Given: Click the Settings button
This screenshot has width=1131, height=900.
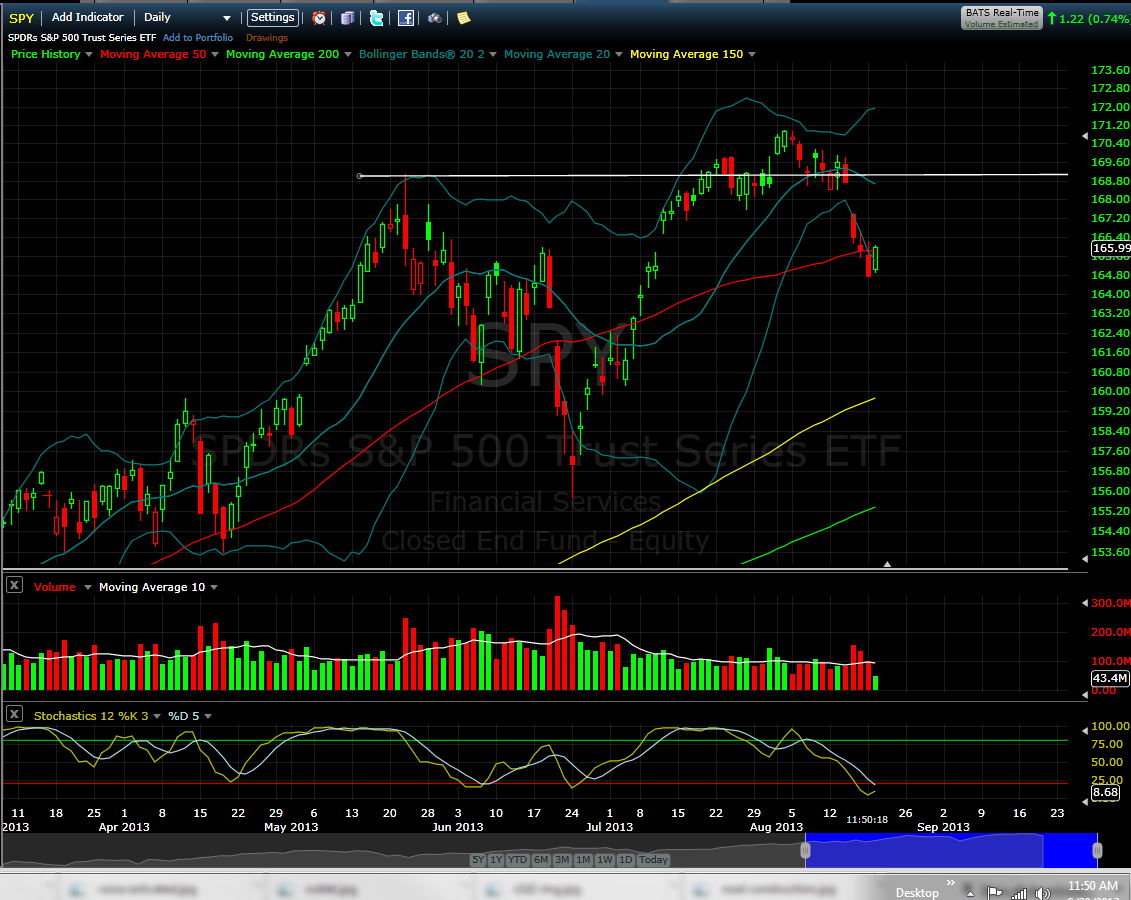Looking at the screenshot, I should pos(273,17).
